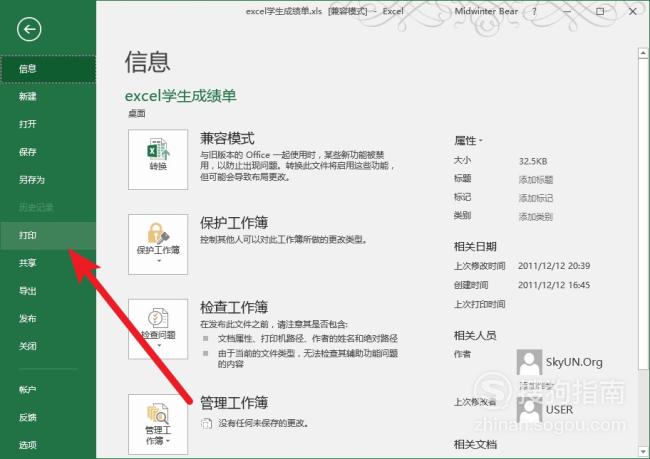The image size is (650, 459).
Task: Select the 信息 (Info) menu item
Action: coord(48,69)
